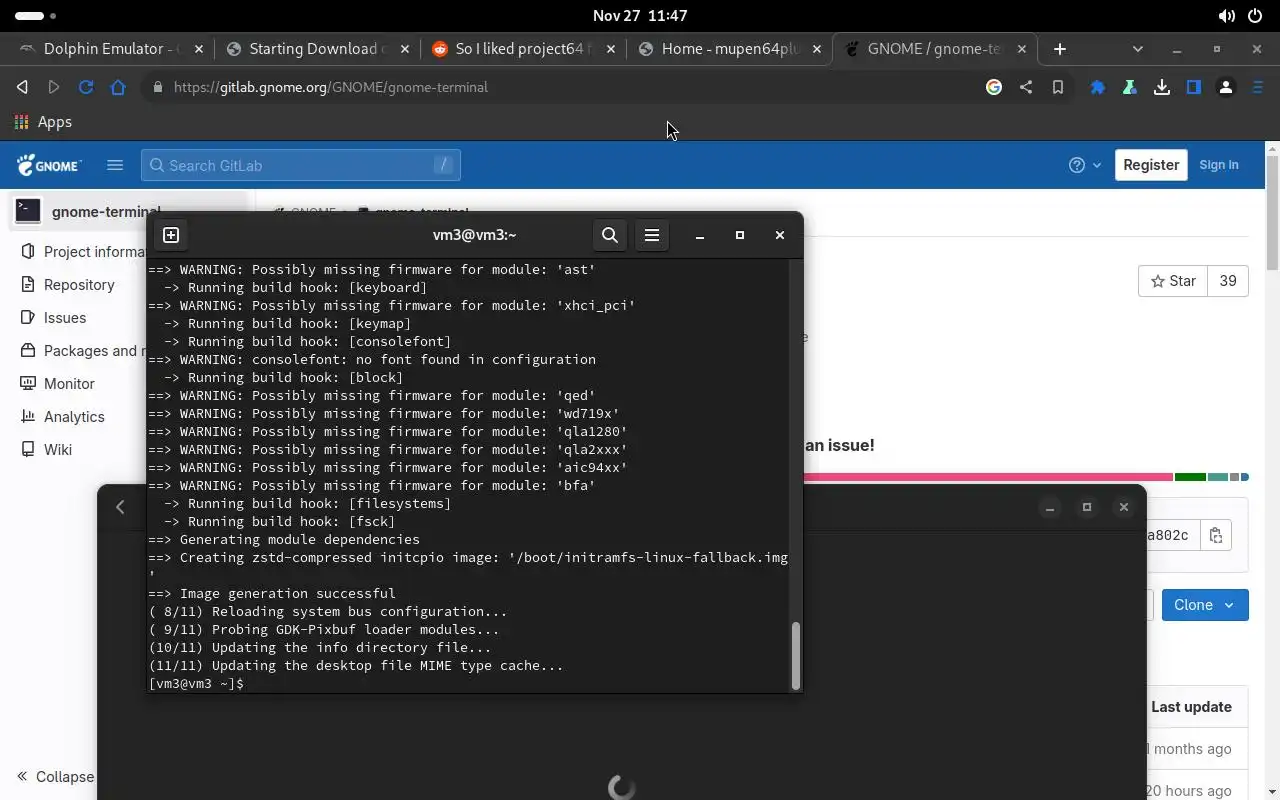Image resolution: width=1280 pixels, height=800 pixels.
Task: Close the mupen64plus tab
Action: pos(817,48)
